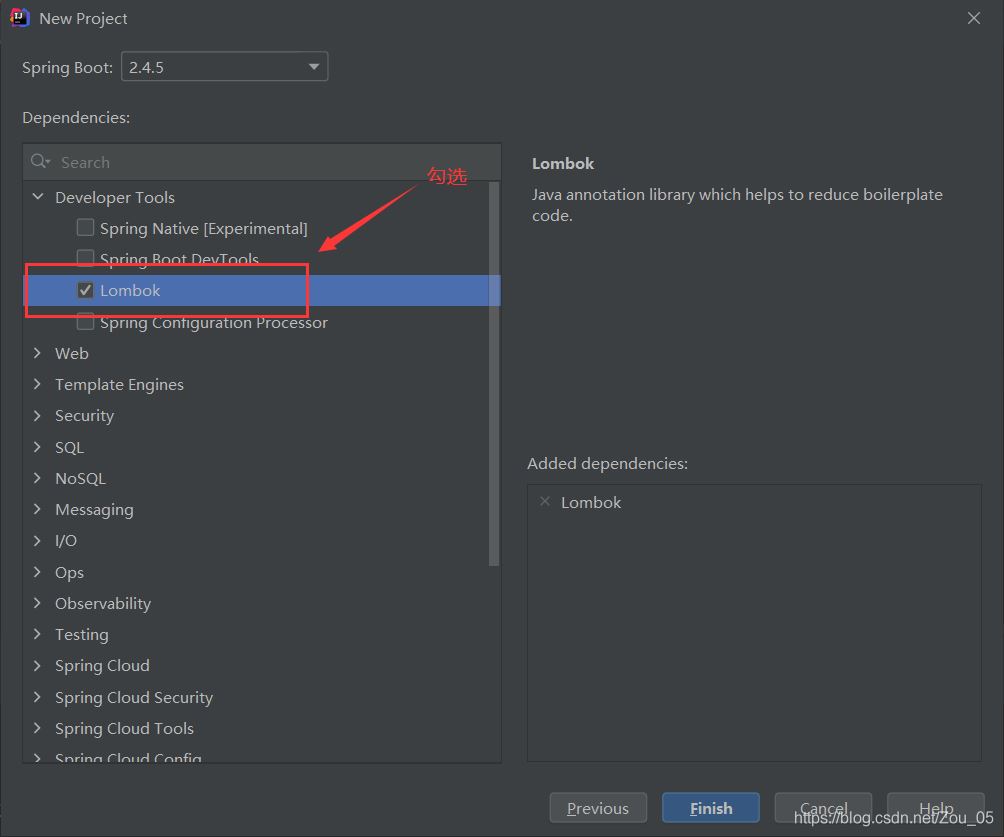Check the Spring Native [Experimental] checkbox
Viewport: 1004px width, 837px height.
pos(86,228)
